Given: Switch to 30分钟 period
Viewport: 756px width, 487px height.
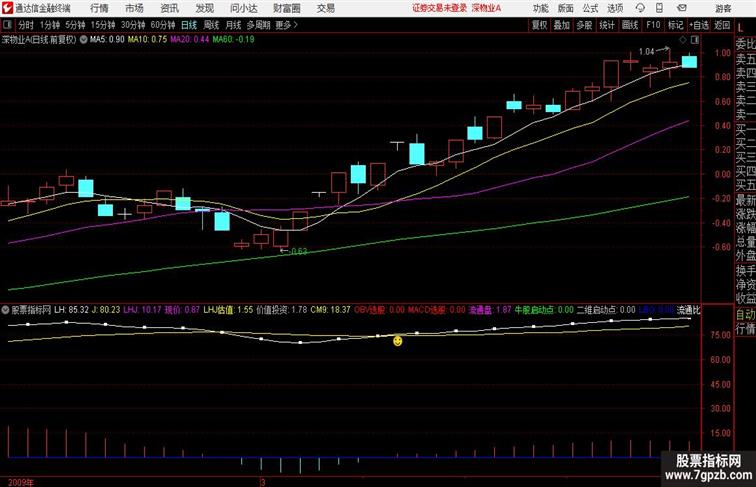Looking at the screenshot, I should pos(133,25).
